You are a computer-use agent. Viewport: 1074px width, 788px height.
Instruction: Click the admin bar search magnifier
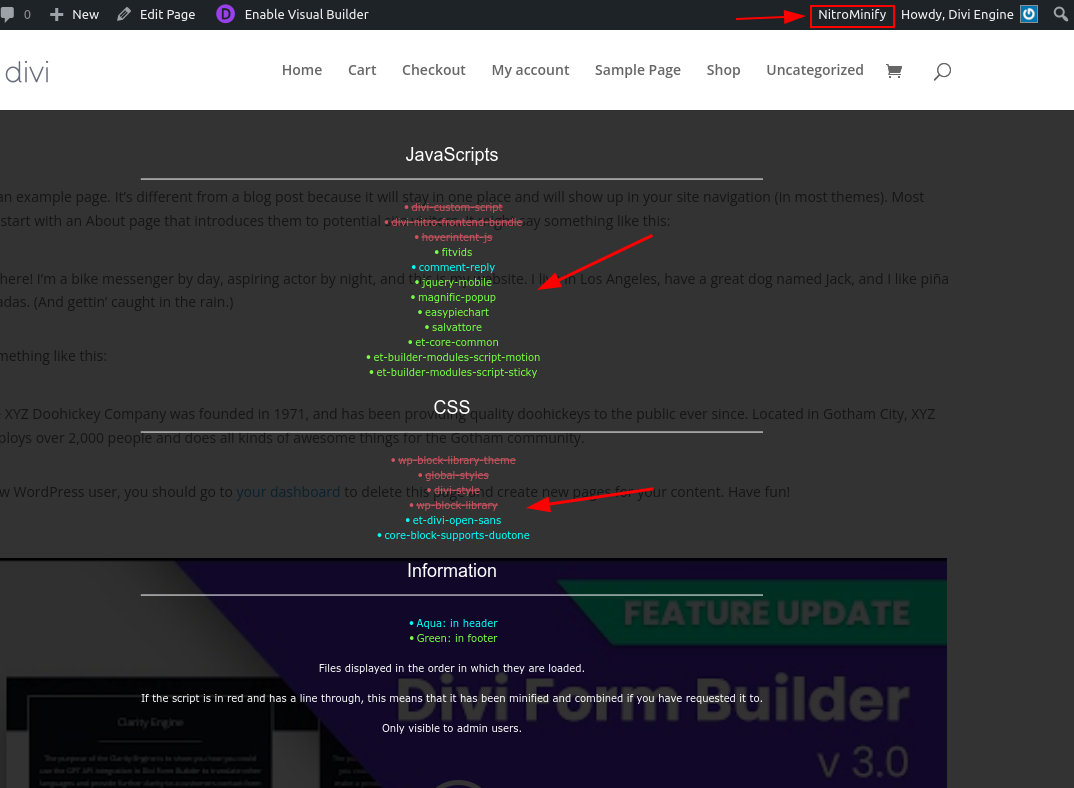pyautogui.click(x=1061, y=15)
